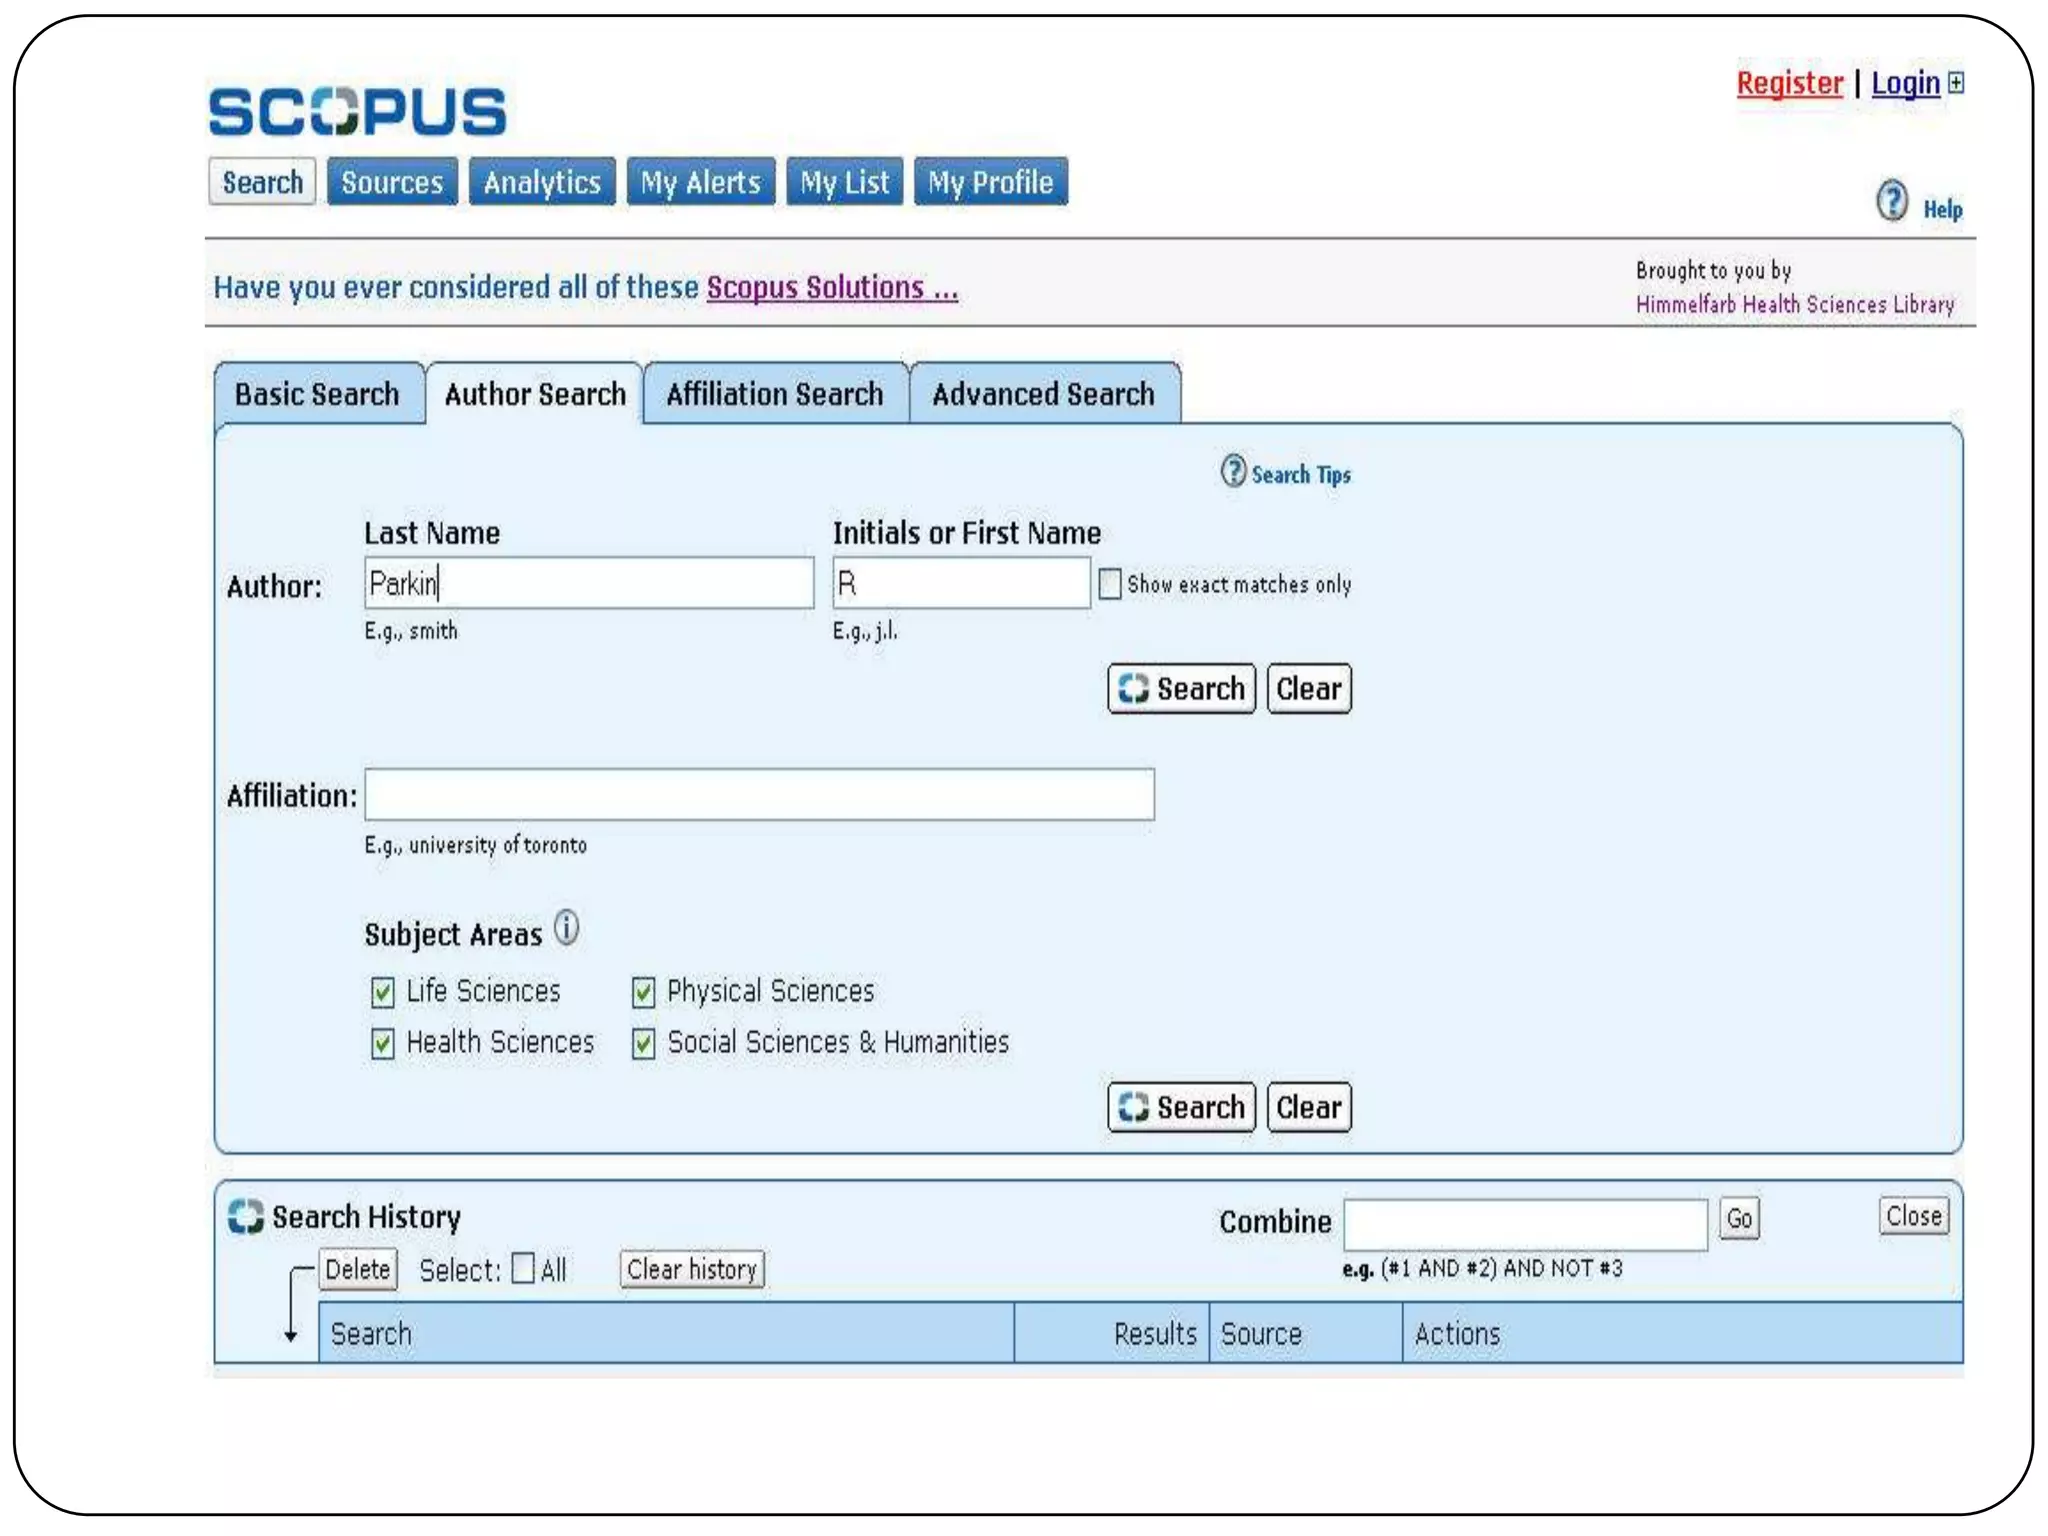Image resolution: width=2048 pixels, height=1536 pixels.
Task: Uncheck Social Sciences & Humanities checkbox
Action: (643, 1043)
